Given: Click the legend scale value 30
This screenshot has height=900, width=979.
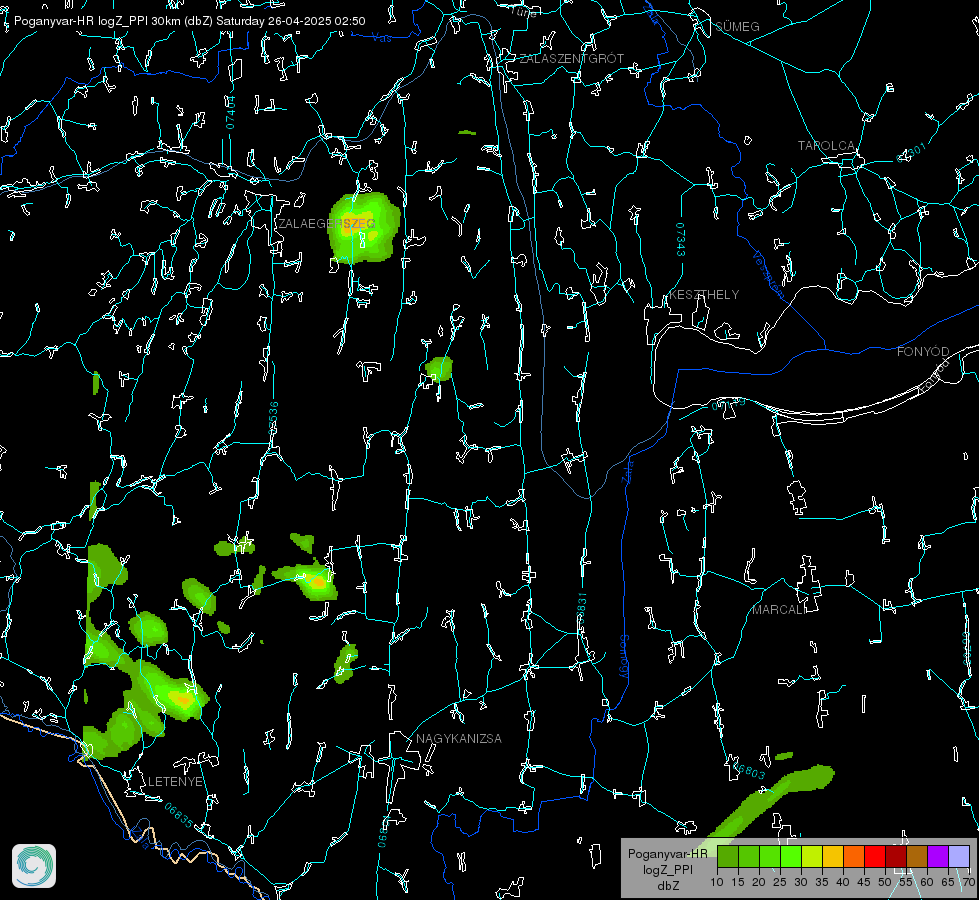Looking at the screenshot, I should (800, 882).
